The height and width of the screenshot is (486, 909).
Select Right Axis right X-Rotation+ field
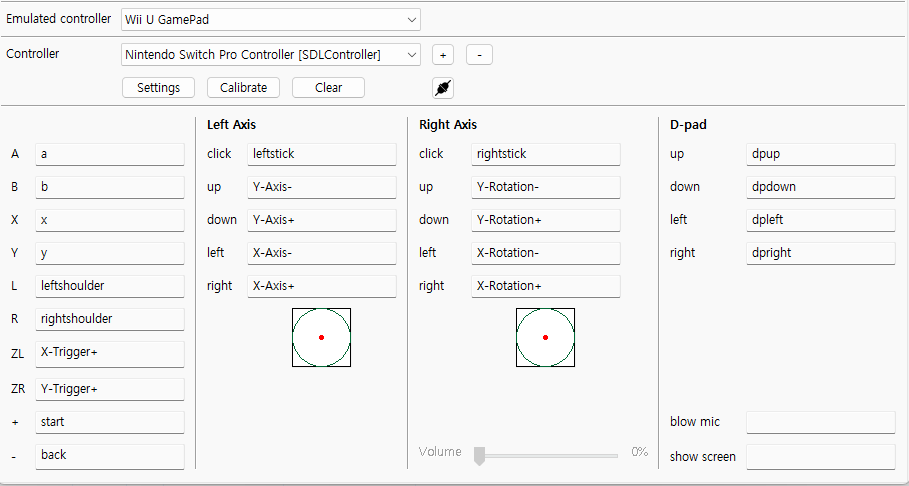point(546,286)
